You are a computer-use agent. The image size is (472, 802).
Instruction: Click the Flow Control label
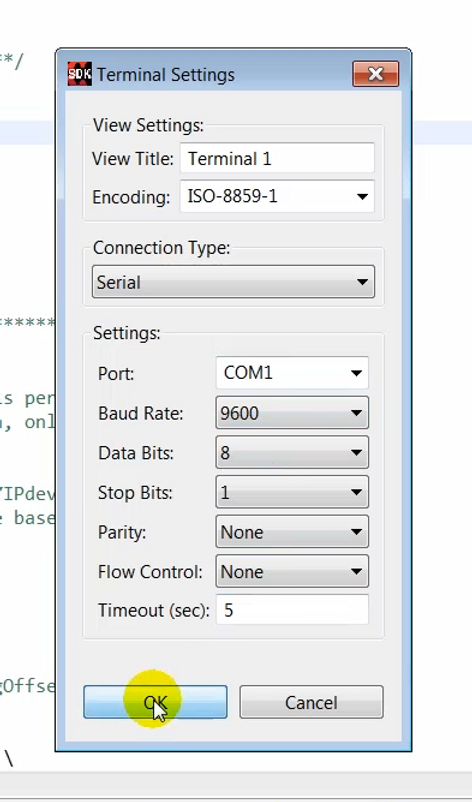(150, 572)
